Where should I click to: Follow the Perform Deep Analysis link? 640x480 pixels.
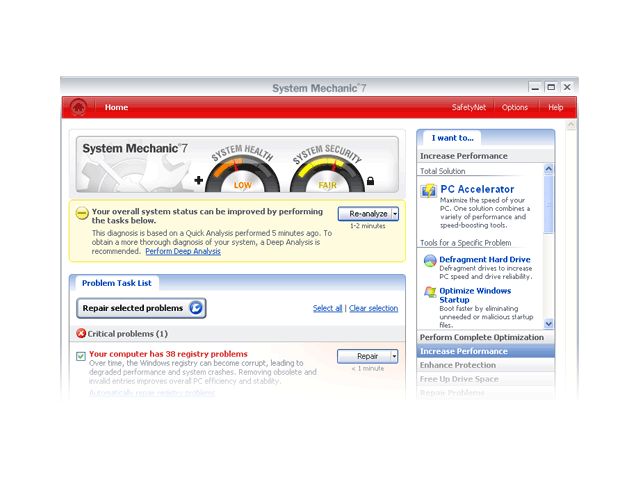coord(183,251)
